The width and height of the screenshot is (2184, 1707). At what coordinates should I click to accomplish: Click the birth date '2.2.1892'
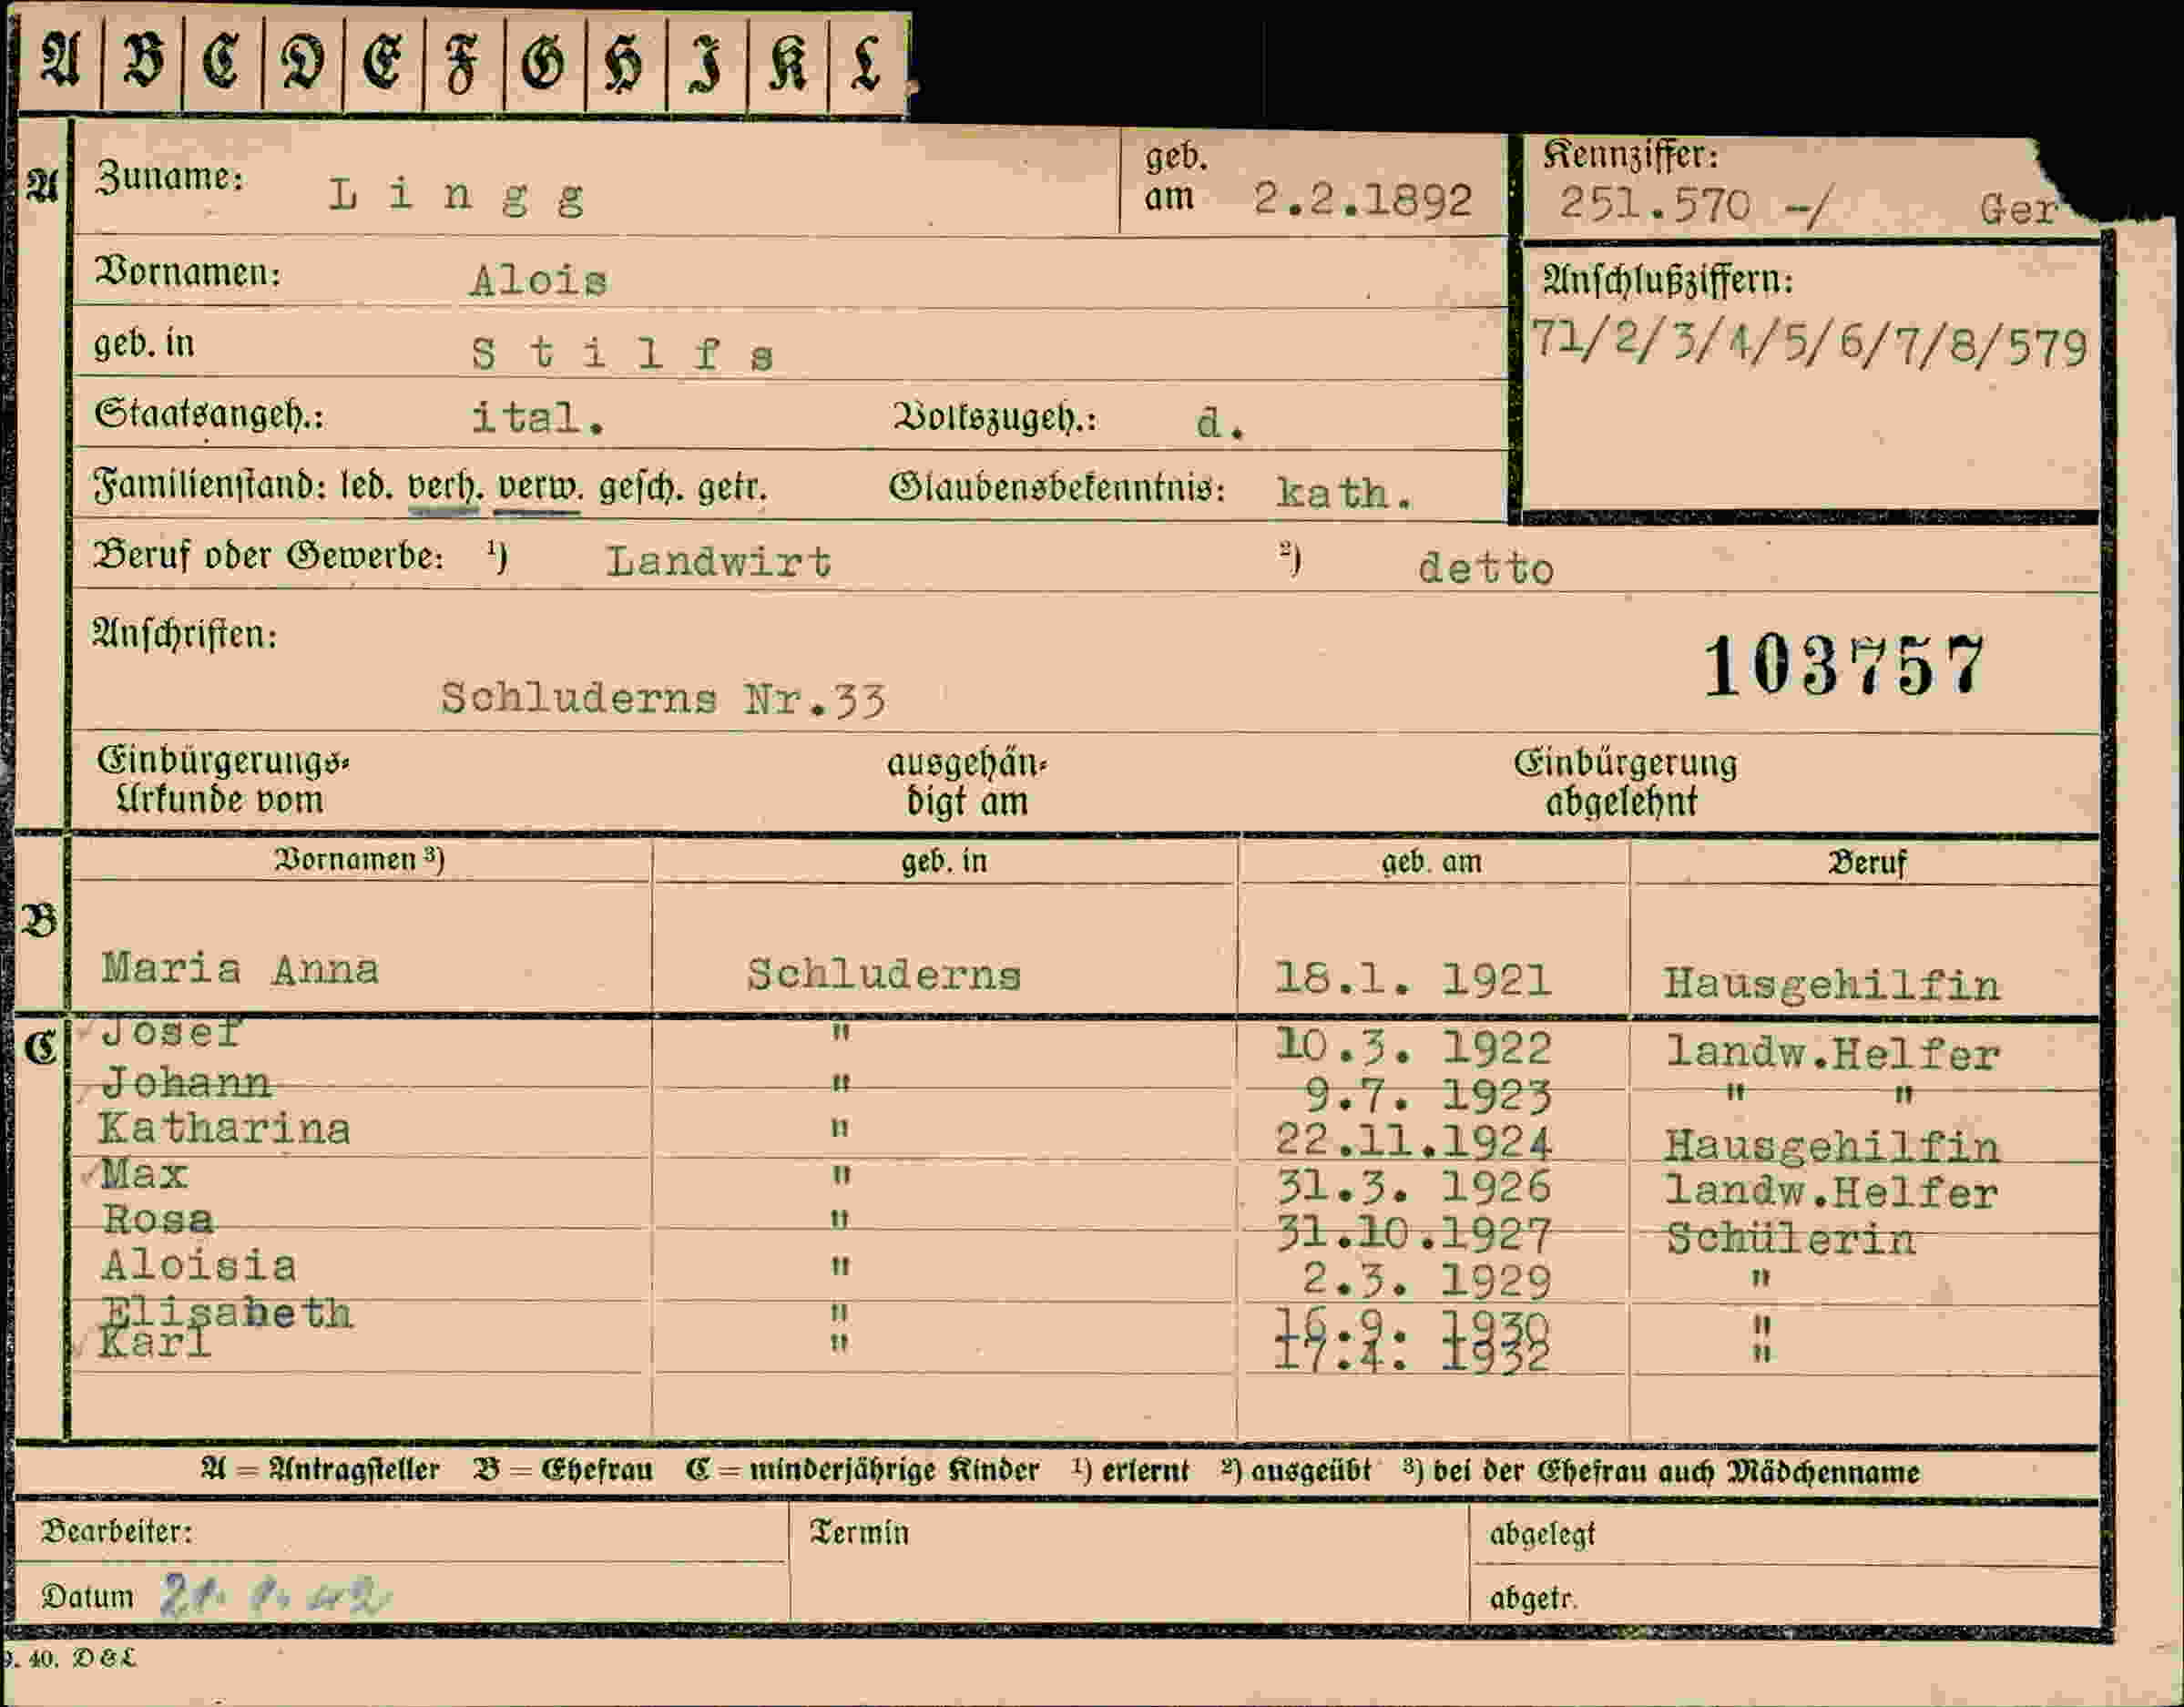(1363, 201)
